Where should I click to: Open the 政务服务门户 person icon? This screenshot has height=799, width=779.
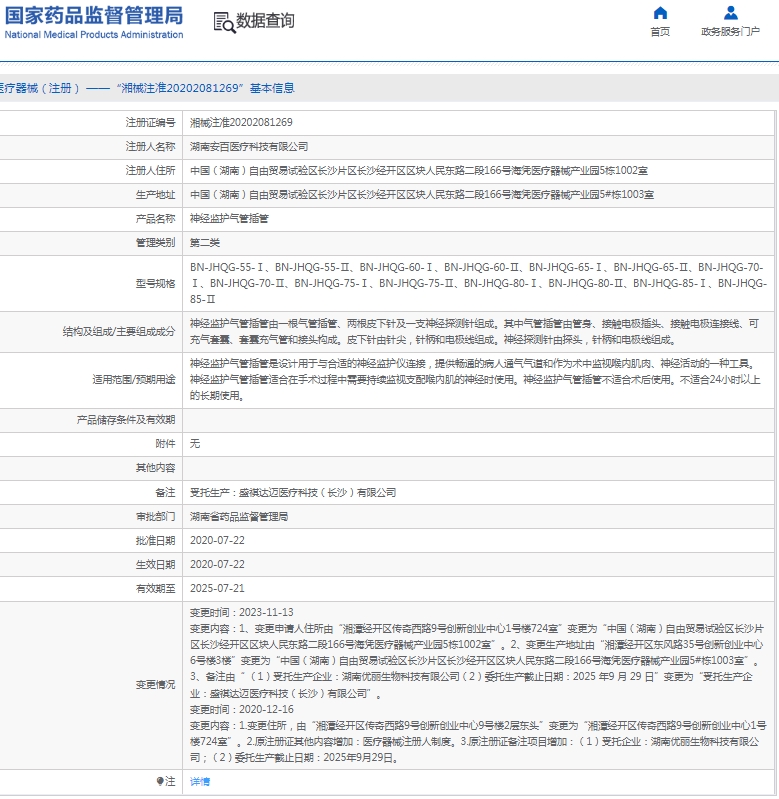pos(731,13)
